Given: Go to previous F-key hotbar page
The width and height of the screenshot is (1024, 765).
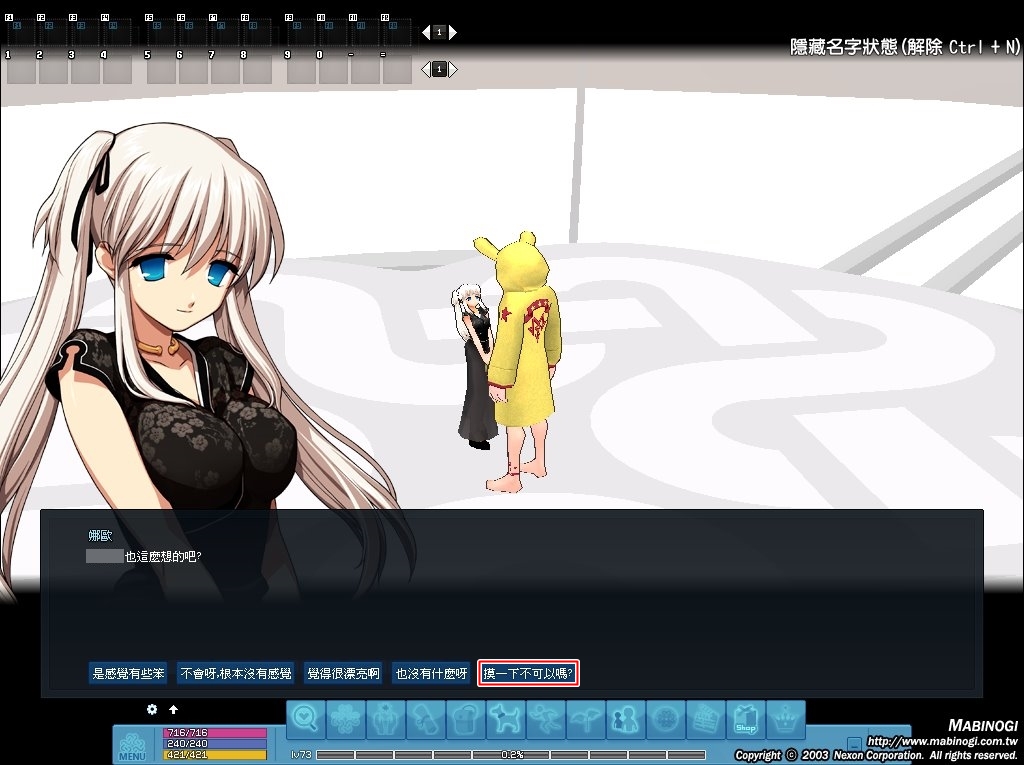Looking at the screenshot, I should click(x=426, y=32).
